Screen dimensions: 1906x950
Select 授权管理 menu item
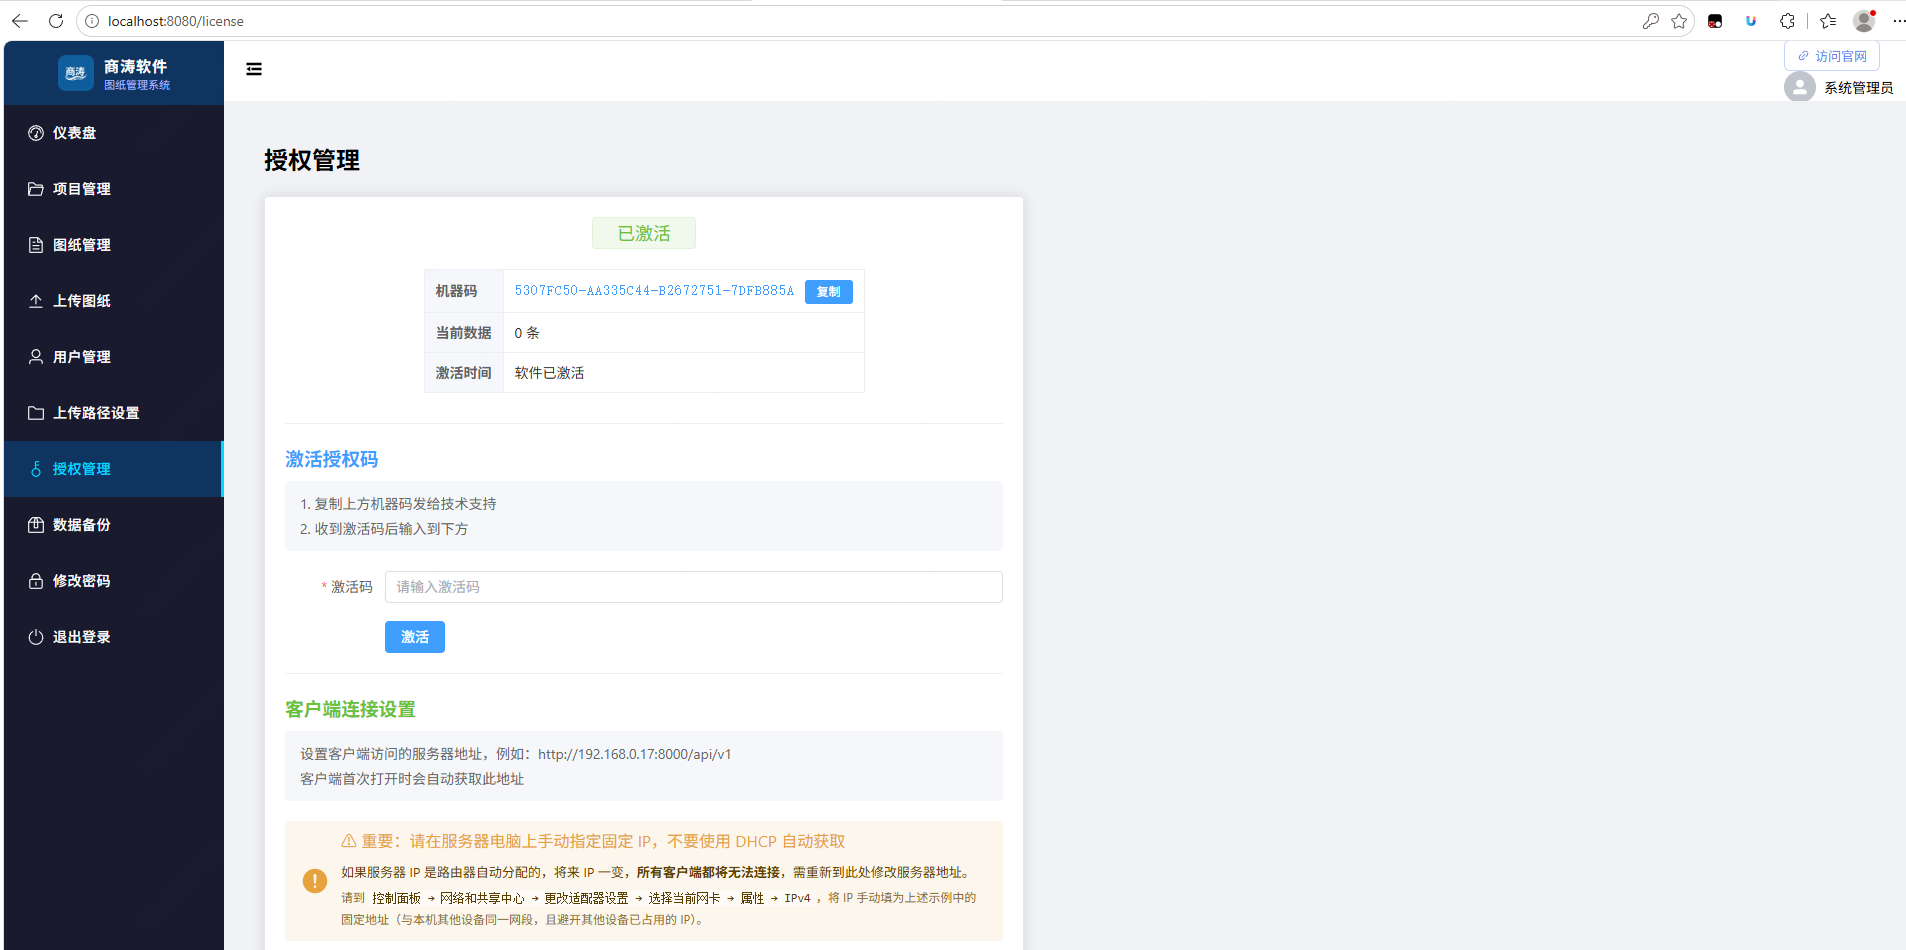coord(114,469)
